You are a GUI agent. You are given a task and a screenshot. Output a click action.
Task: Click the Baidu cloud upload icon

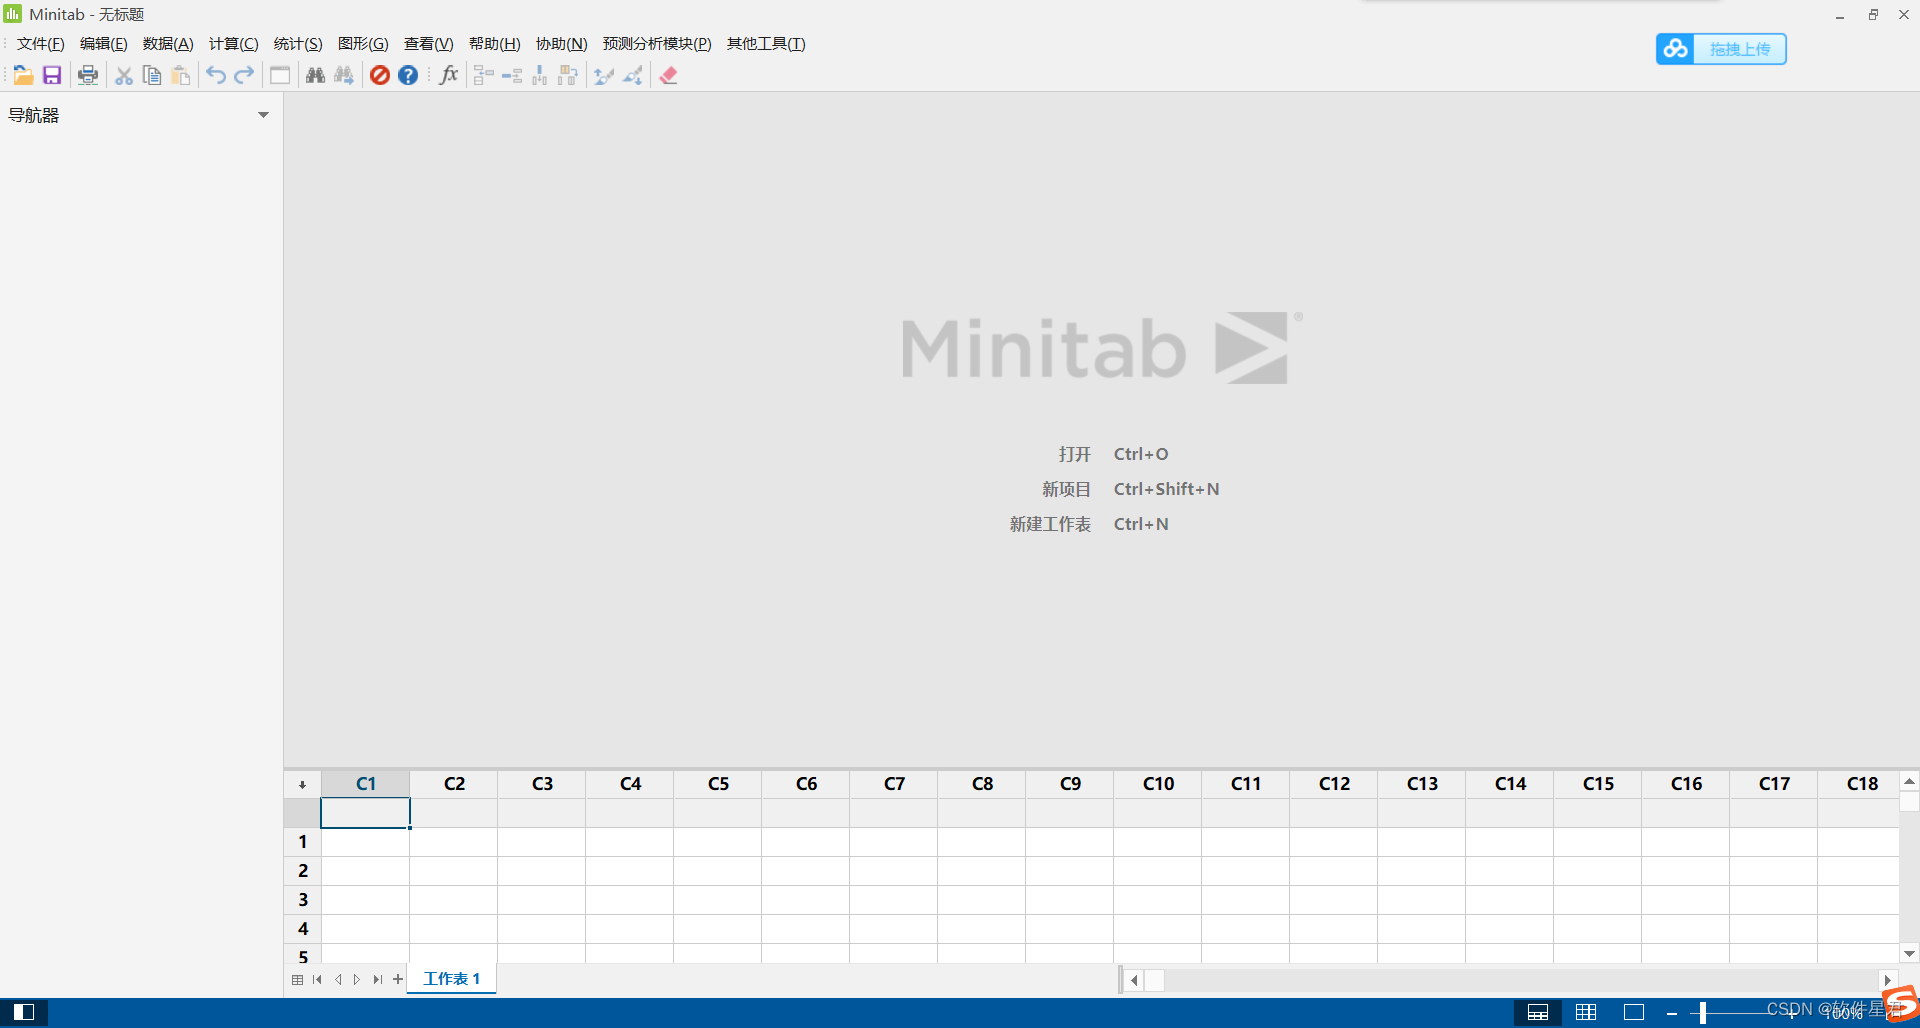pyautogui.click(x=1676, y=49)
